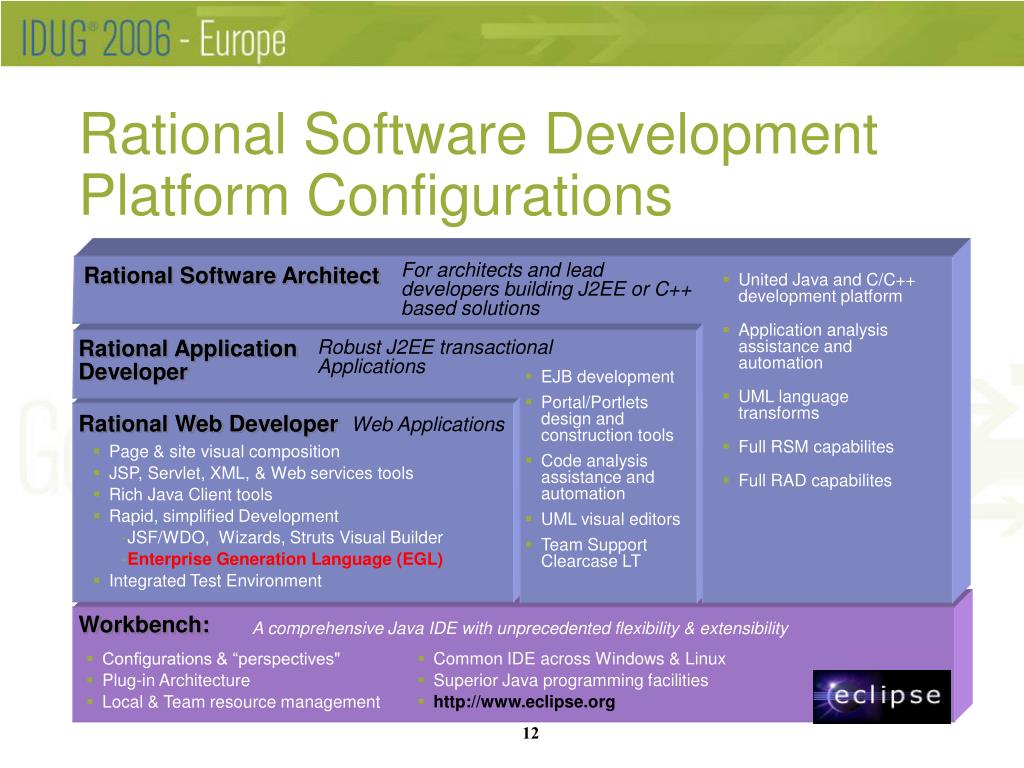Click 'Rapid, simplified Development' bullet
This screenshot has width=1024, height=768.
[x=223, y=516]
